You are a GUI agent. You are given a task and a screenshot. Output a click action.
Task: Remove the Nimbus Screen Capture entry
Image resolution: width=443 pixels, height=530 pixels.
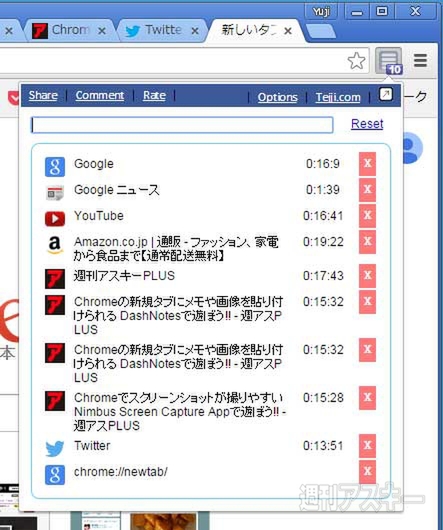367,398
